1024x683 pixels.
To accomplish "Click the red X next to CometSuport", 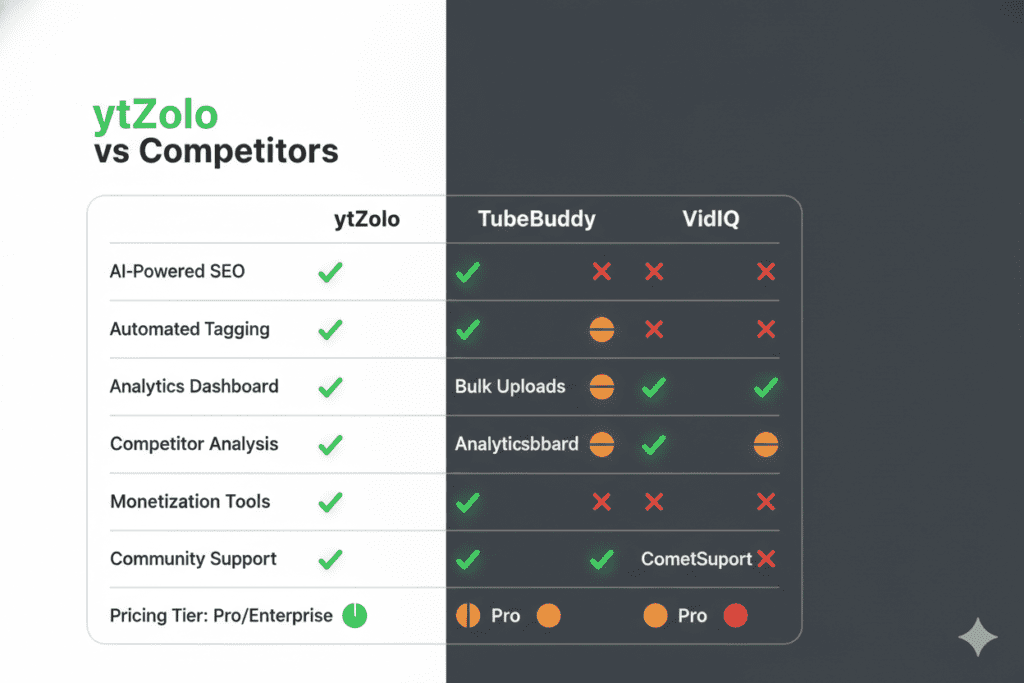I will [x=767, y=559].
